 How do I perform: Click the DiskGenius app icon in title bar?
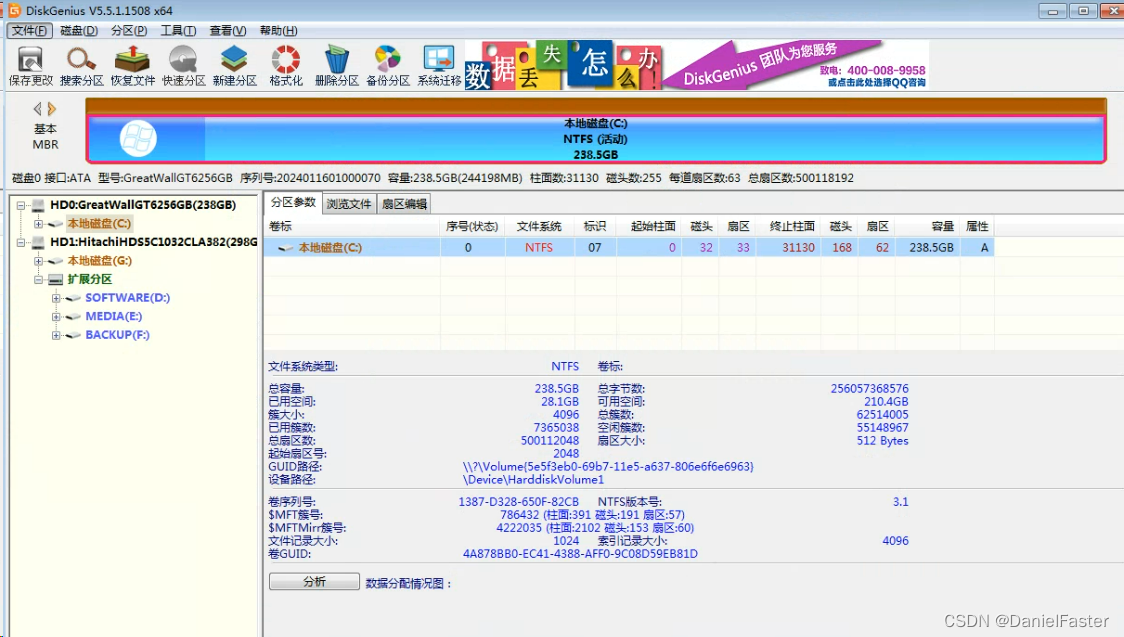14,11
